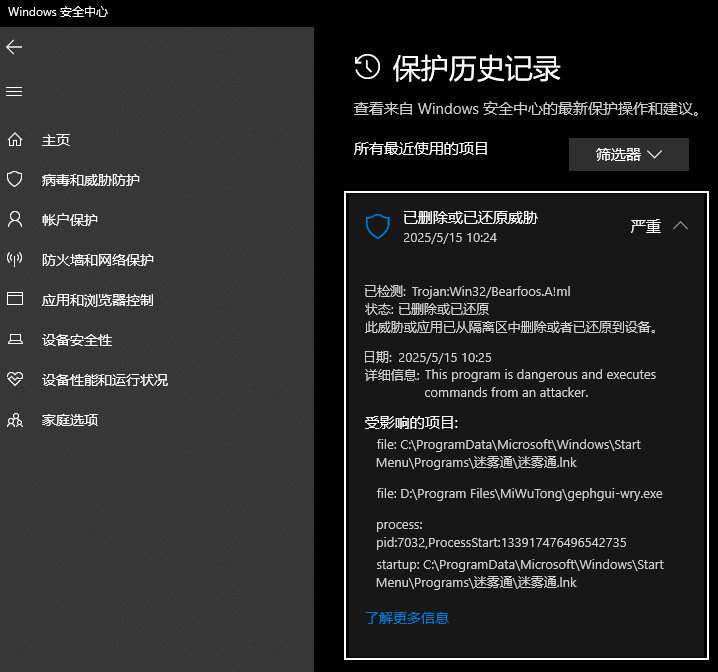Image resolution: width=718 pixels, height=672 pixels.
Task: Click the person icon for 帐户保护
Action: (15, 219)
